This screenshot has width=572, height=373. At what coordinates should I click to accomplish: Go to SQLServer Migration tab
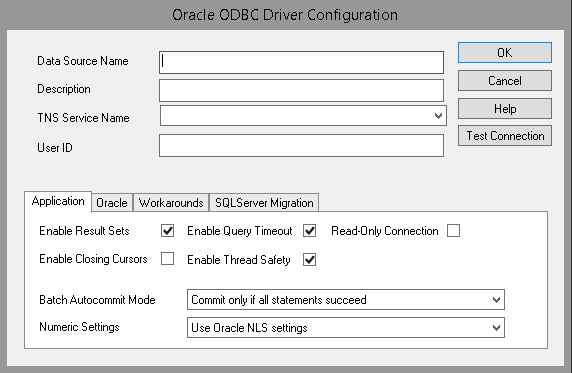click(x=264, y=203)
